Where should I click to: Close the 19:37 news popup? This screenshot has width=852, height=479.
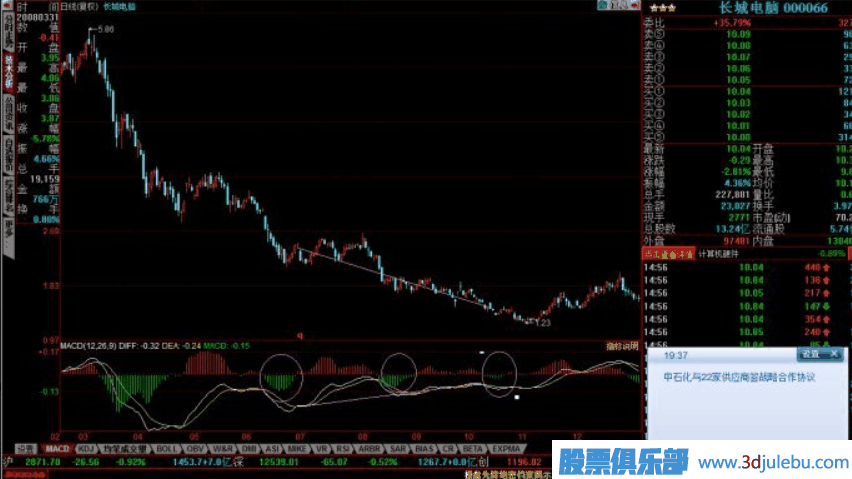coord(835,354)
